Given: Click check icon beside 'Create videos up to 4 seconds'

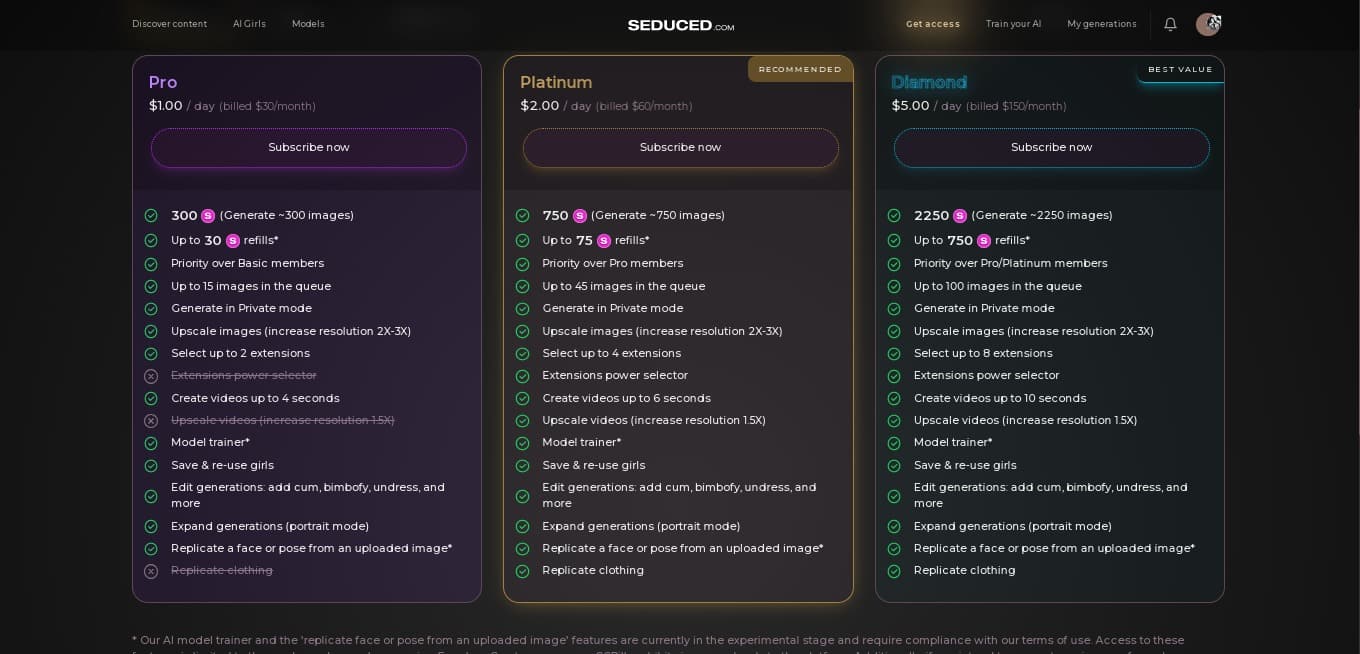Looking at the screenshot, I should (151, 399).
